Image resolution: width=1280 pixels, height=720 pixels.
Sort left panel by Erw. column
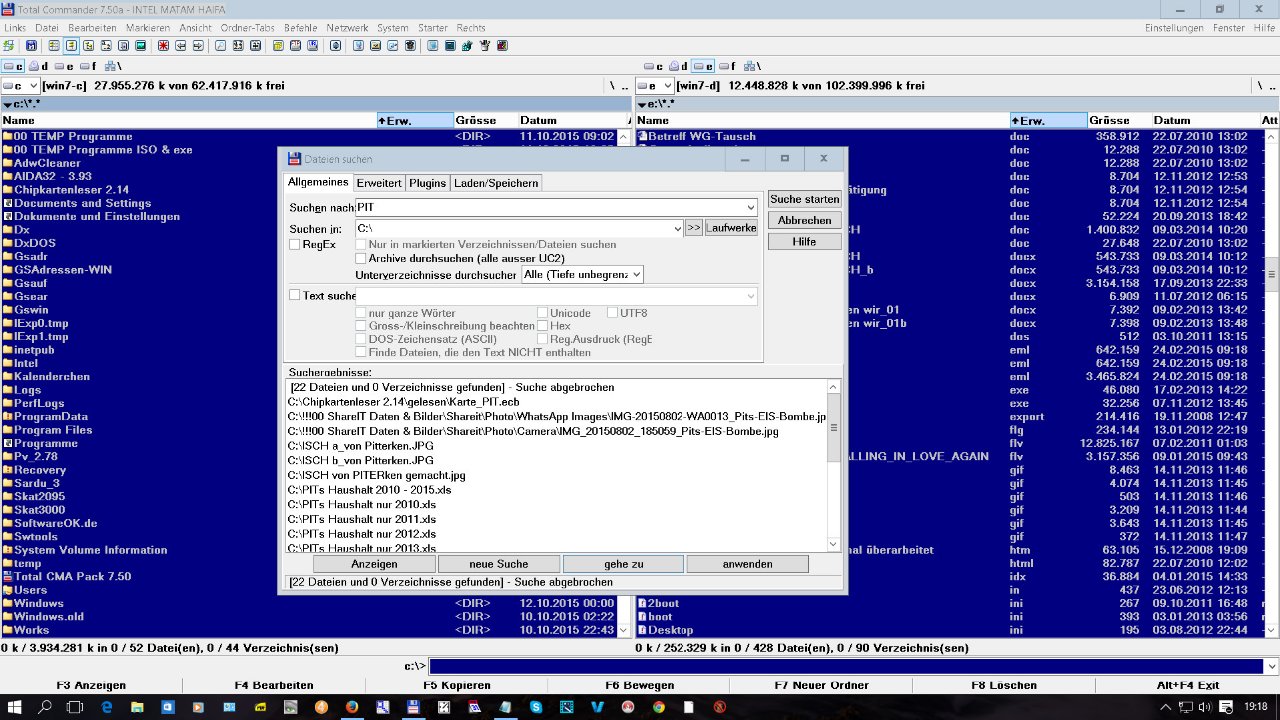[x=414, y=120]
